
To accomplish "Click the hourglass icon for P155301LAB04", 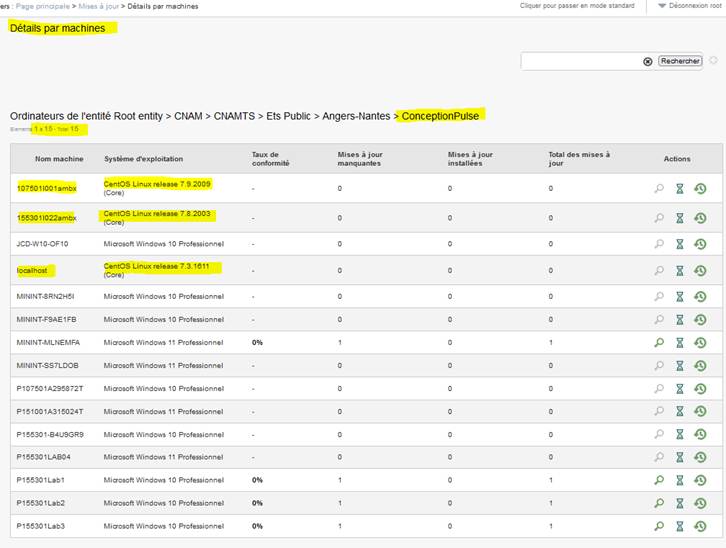I will pyautogui.click(x=679, y=457).
